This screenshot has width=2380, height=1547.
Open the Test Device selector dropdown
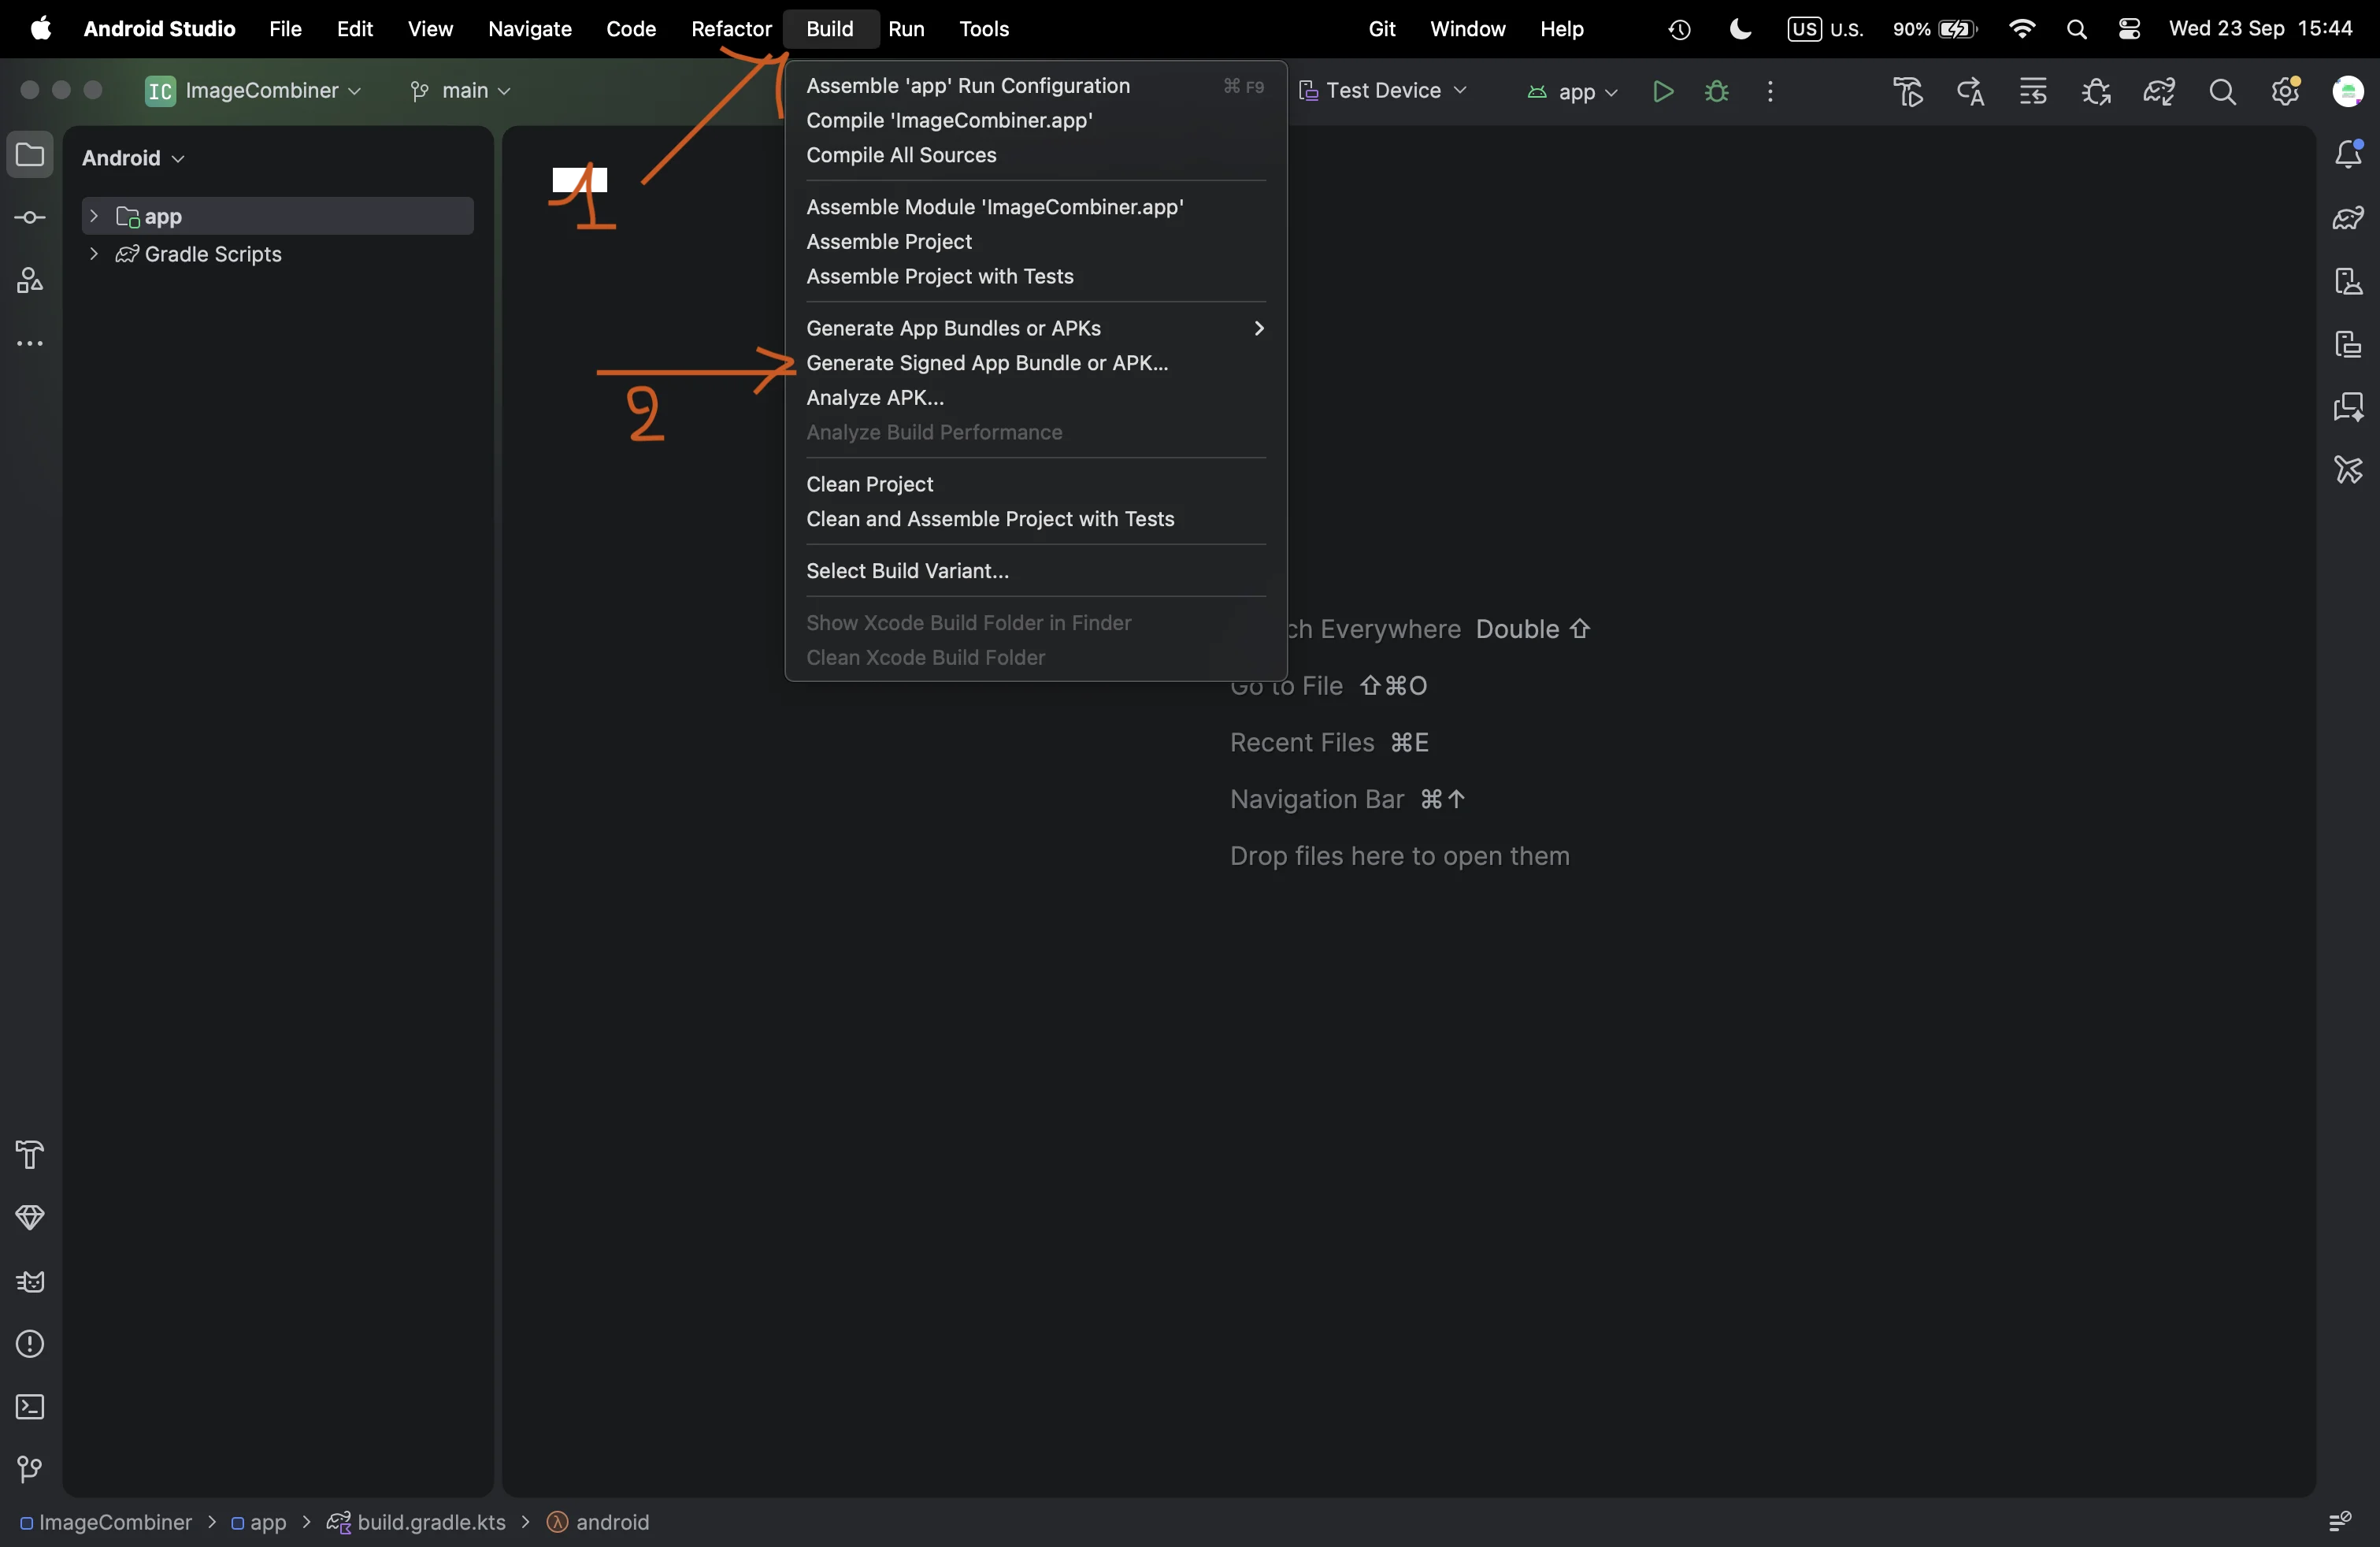(x=1383, y=91)
